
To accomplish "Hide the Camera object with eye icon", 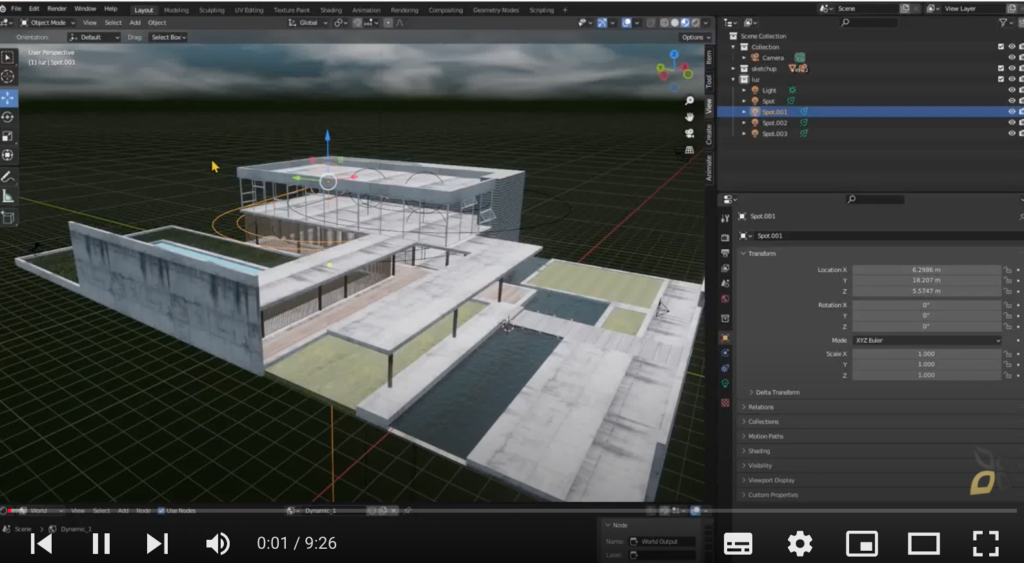I will pos(1012,57).
